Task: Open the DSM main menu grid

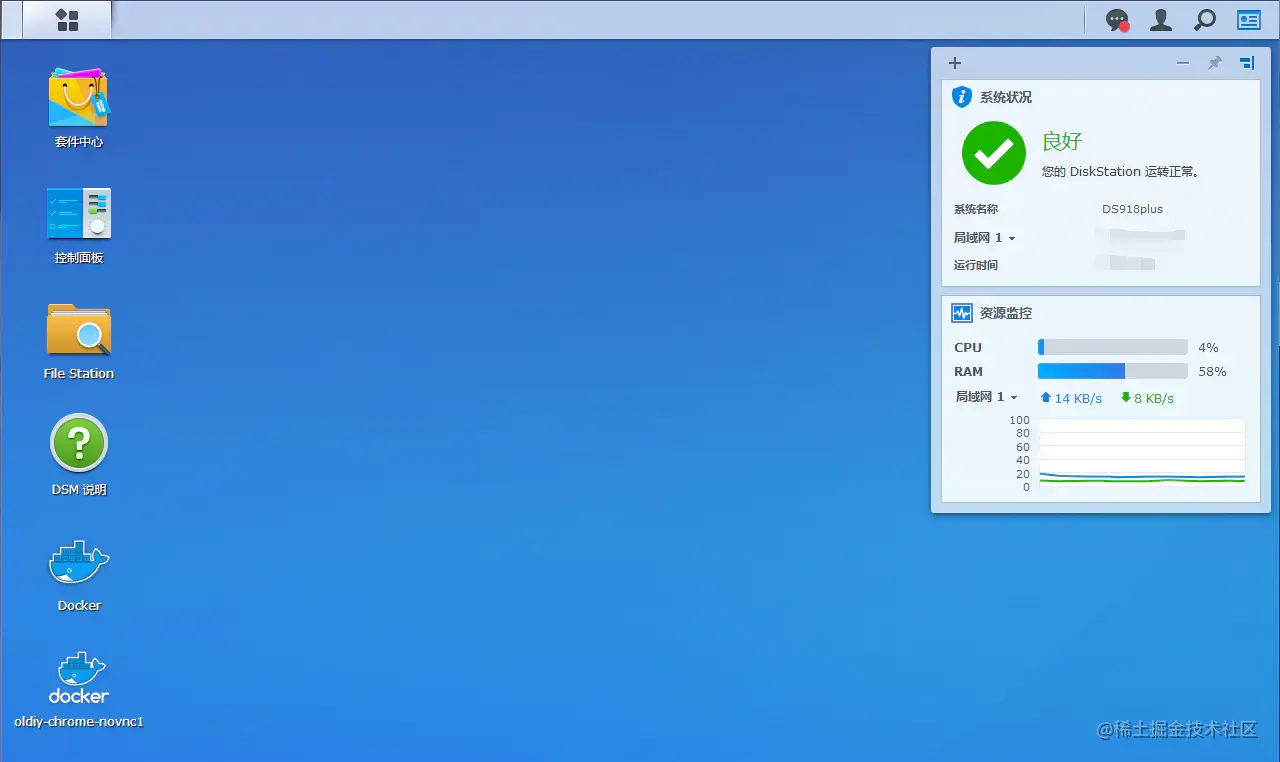Action: 67,20
